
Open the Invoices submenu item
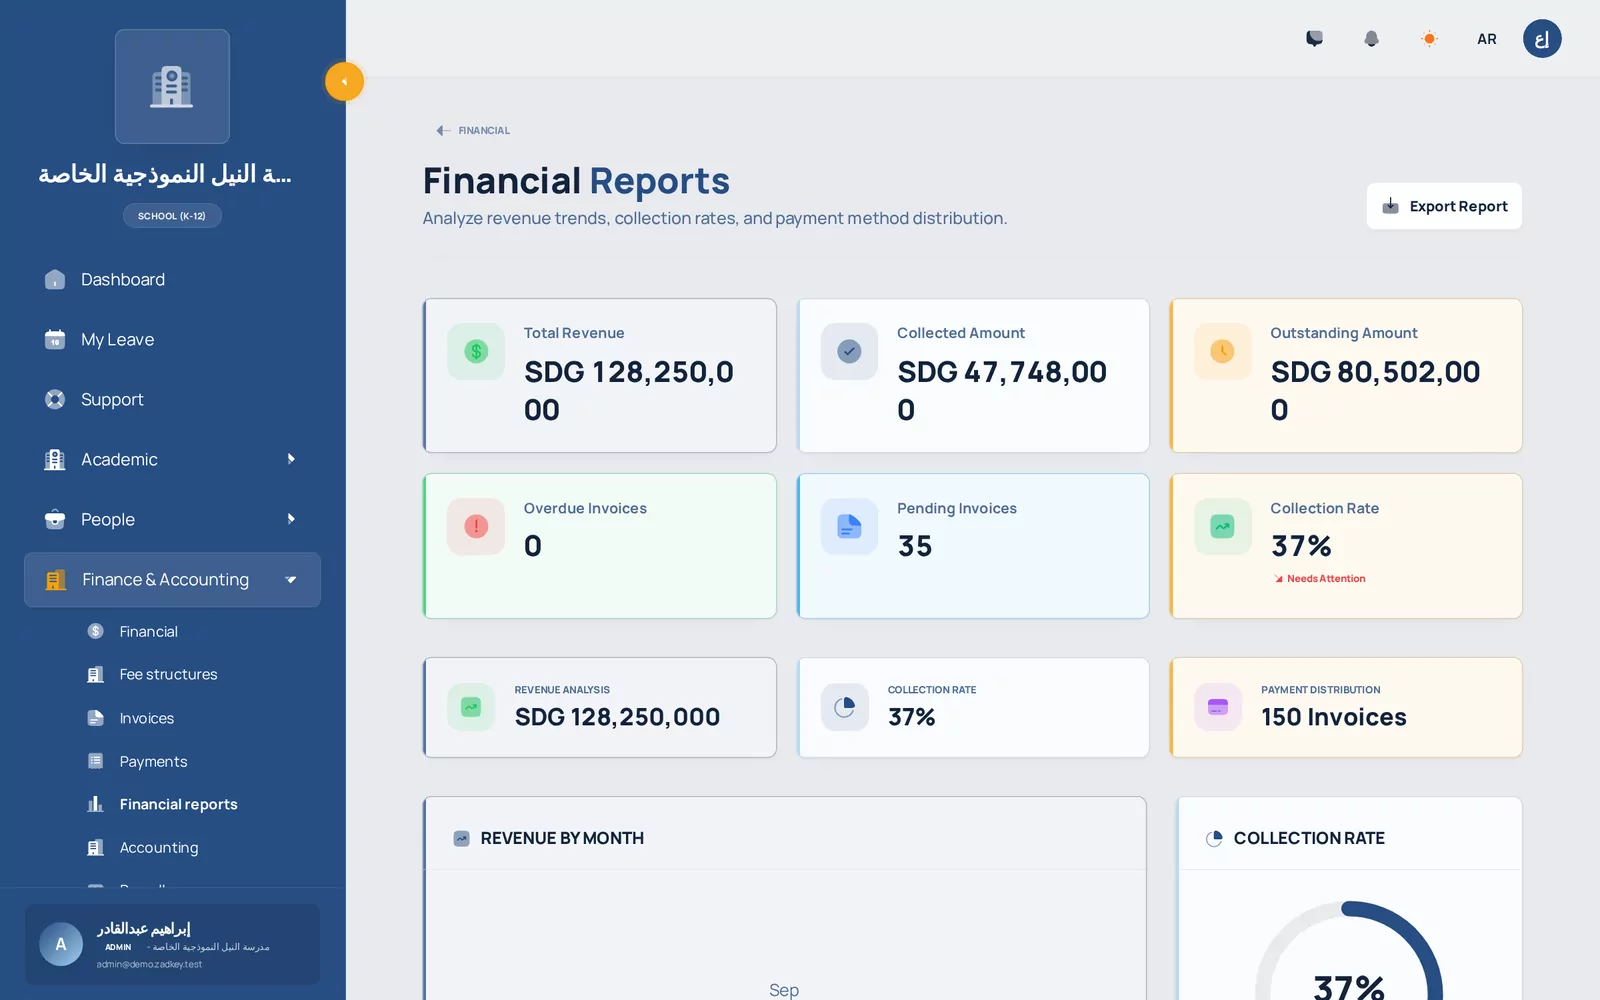146,719
